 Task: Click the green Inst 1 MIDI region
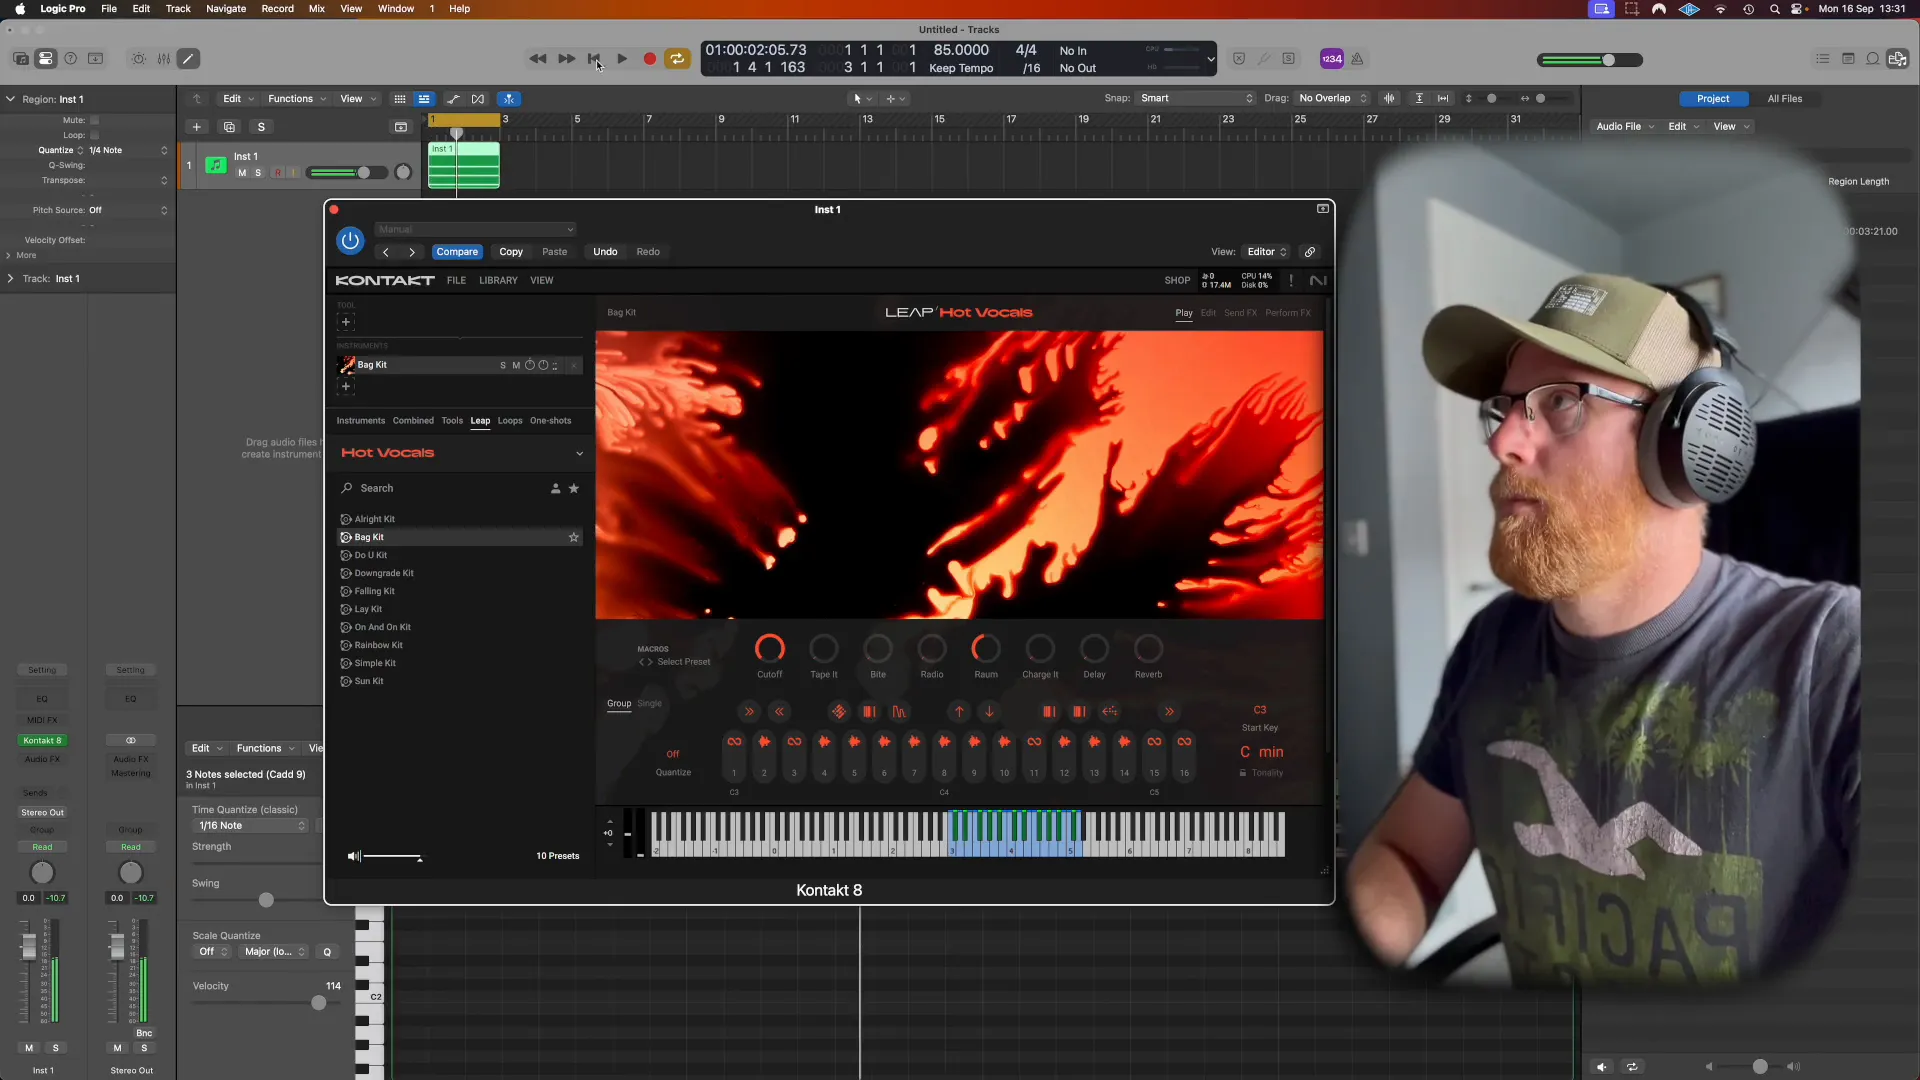[464, 165]
